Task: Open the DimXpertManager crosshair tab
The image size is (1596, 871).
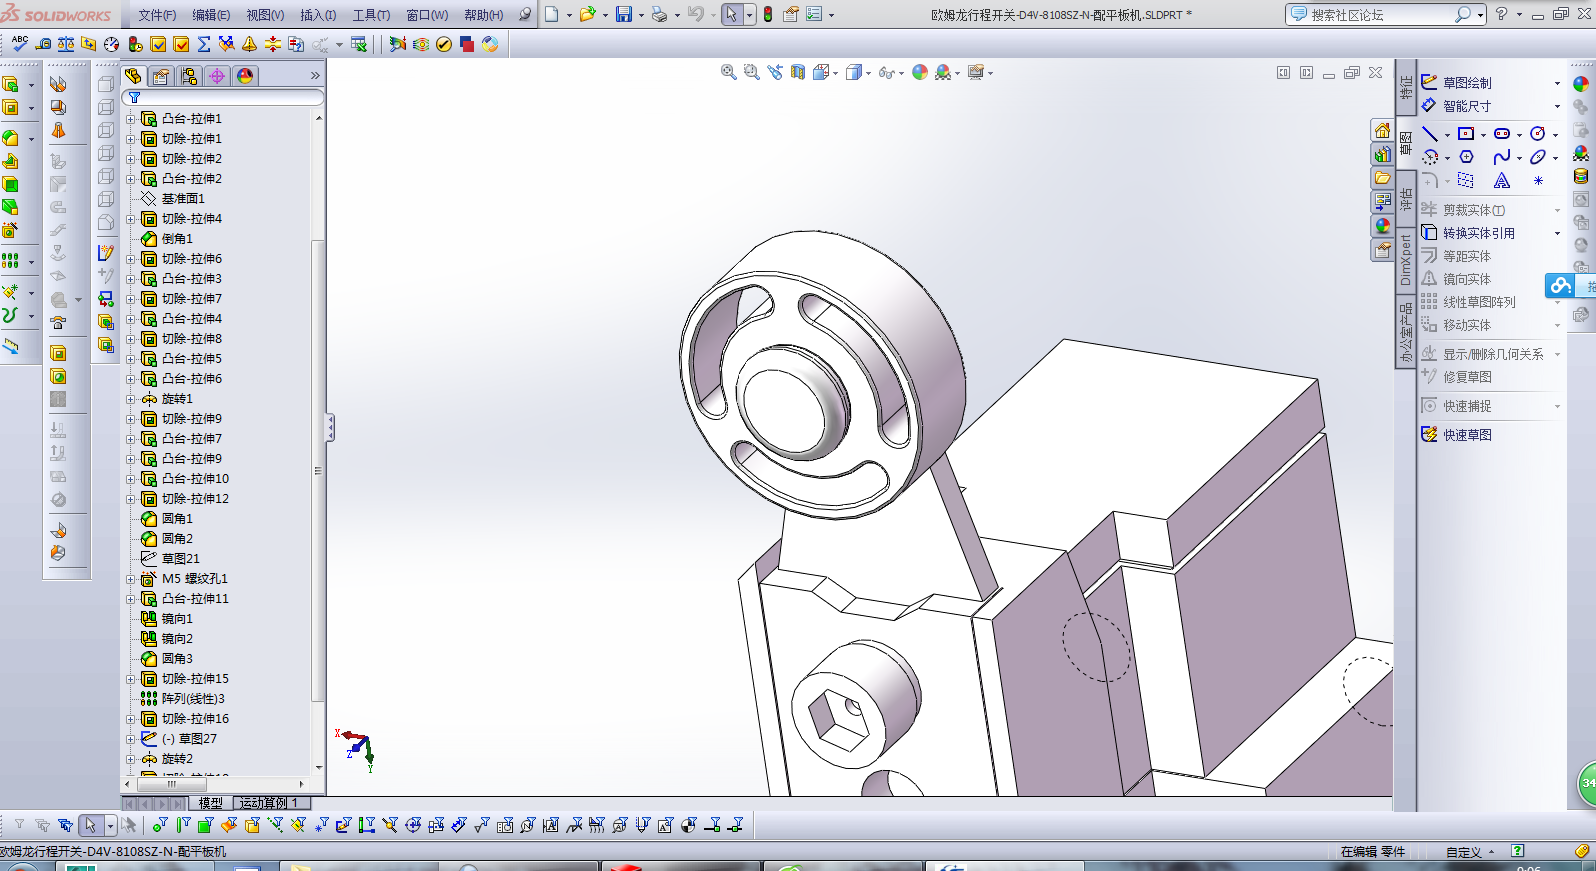Action: (217, 76)
